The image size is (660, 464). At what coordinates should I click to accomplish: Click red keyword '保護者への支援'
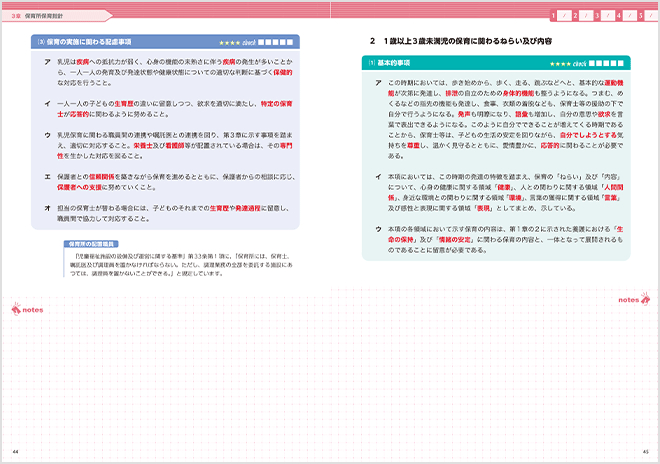click(x=80, y=187)
